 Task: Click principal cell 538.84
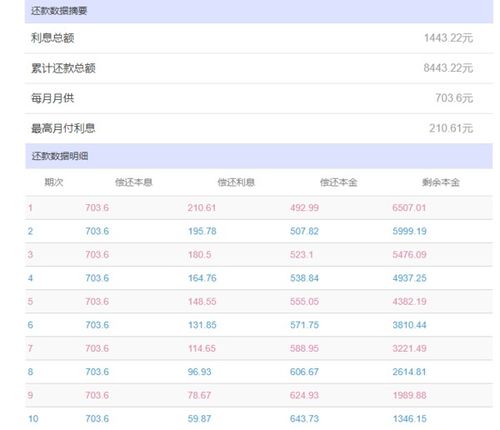(304, 278)
